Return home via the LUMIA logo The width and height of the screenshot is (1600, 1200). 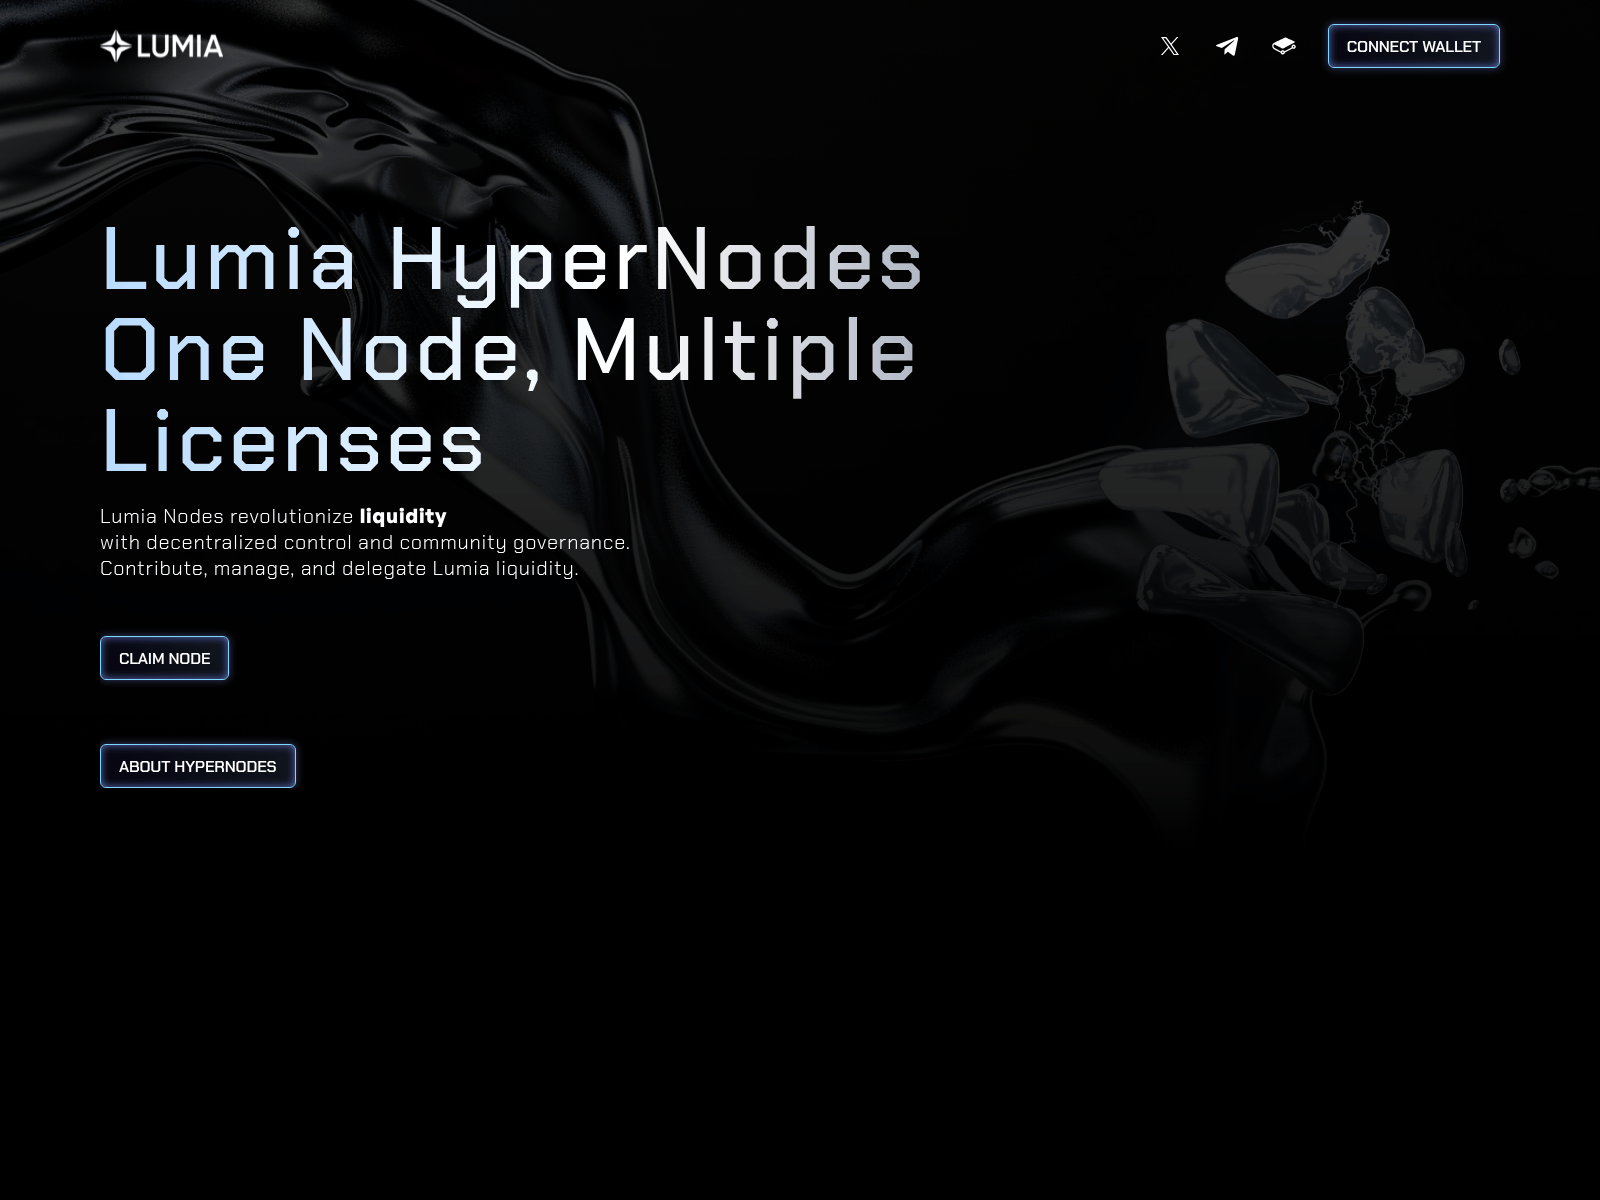coord(160,45)
